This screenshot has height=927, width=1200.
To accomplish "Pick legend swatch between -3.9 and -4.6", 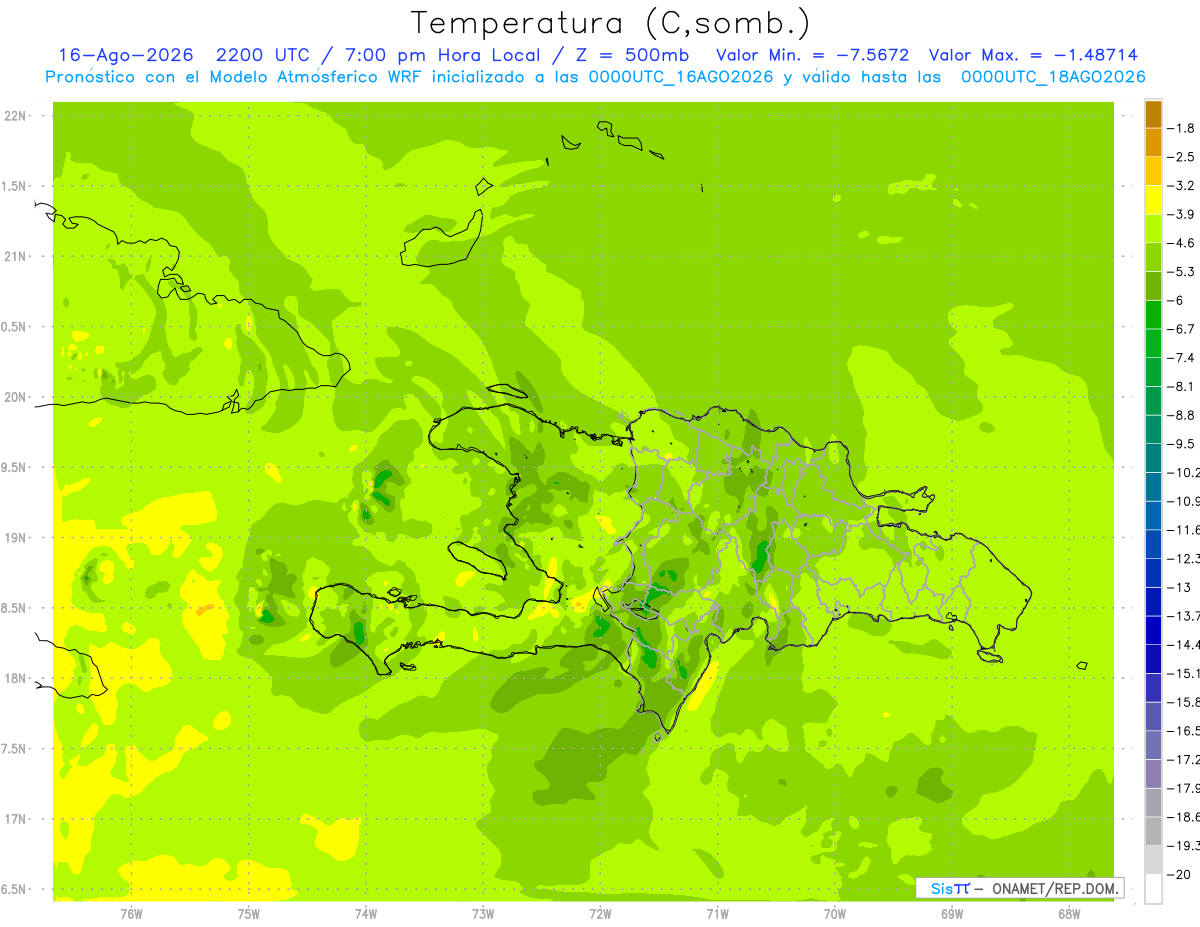I will (1153, 228).
